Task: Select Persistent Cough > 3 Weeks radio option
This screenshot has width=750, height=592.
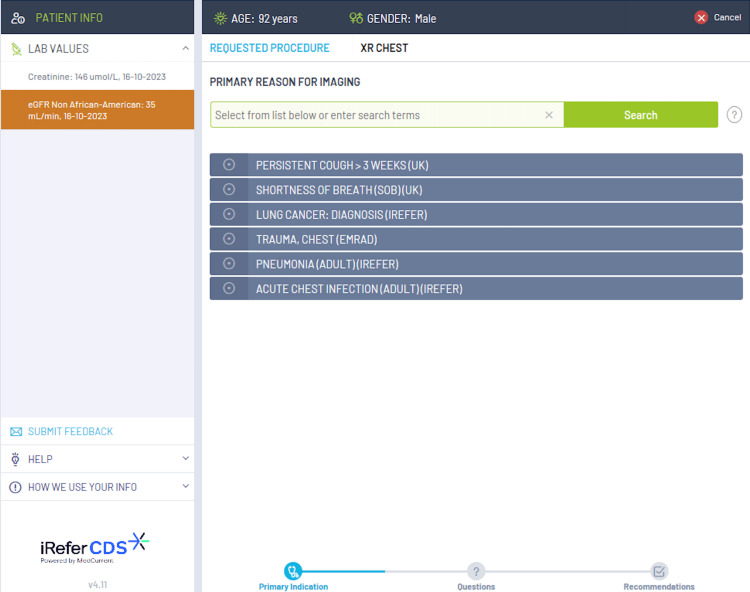Action: coord(229,165)
